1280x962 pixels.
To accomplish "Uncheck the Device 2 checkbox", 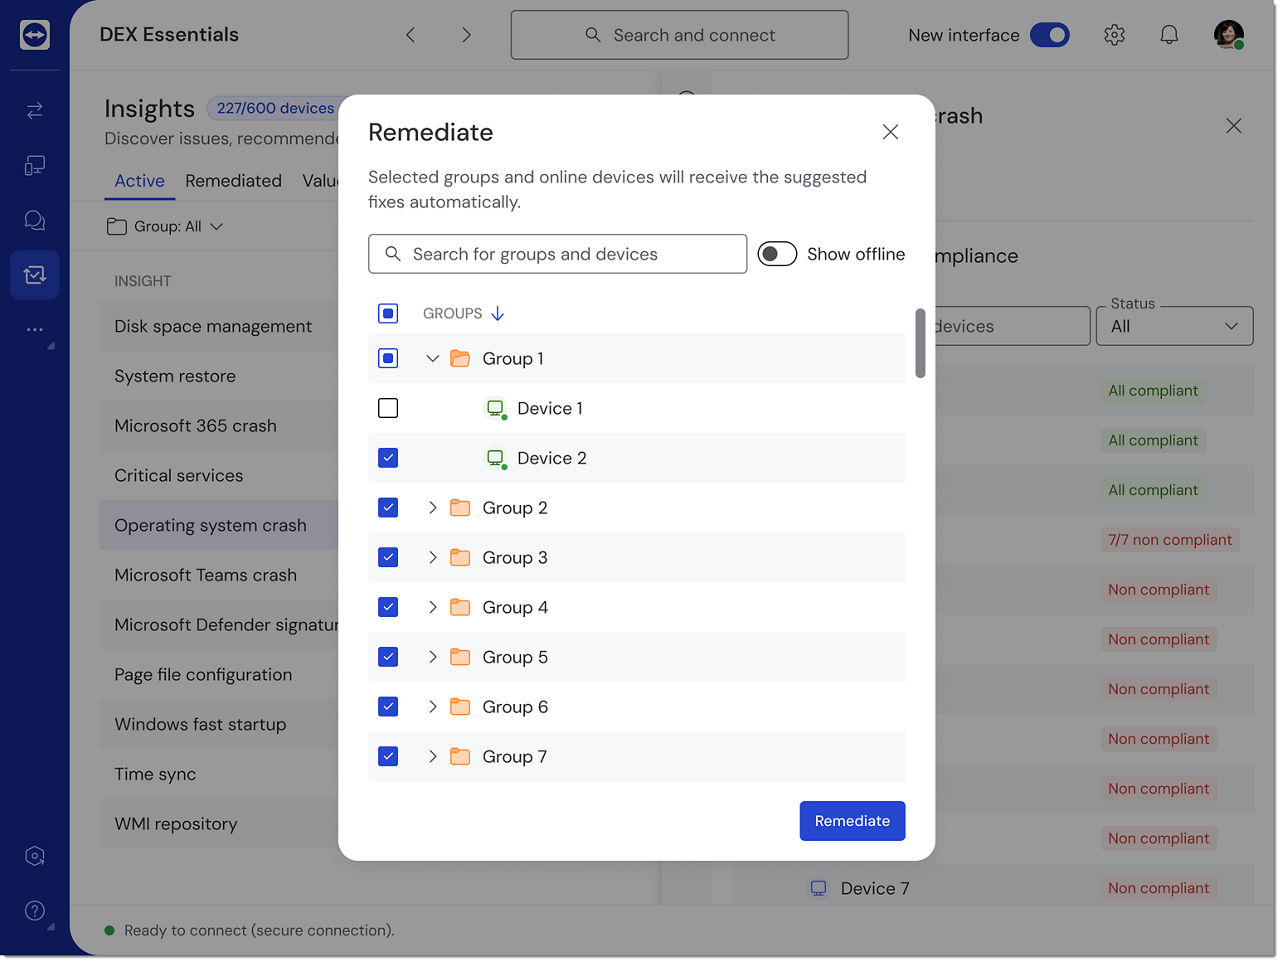I will (x=388, y=458).
